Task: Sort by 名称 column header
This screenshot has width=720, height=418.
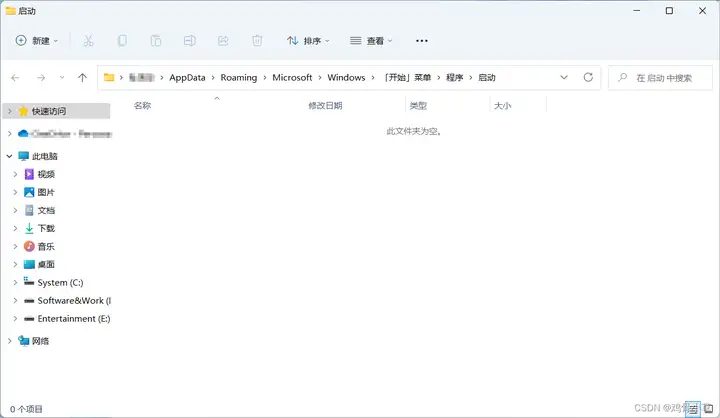Action: click(142, 106)
